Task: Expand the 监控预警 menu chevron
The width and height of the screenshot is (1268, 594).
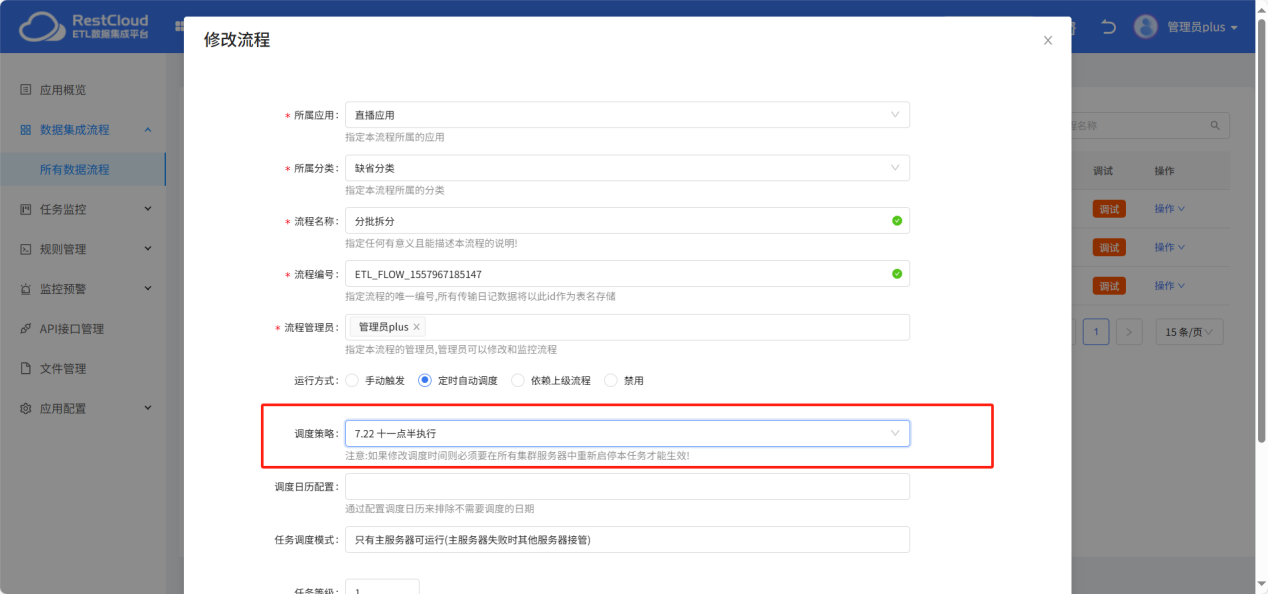Action: pos(148,289)
